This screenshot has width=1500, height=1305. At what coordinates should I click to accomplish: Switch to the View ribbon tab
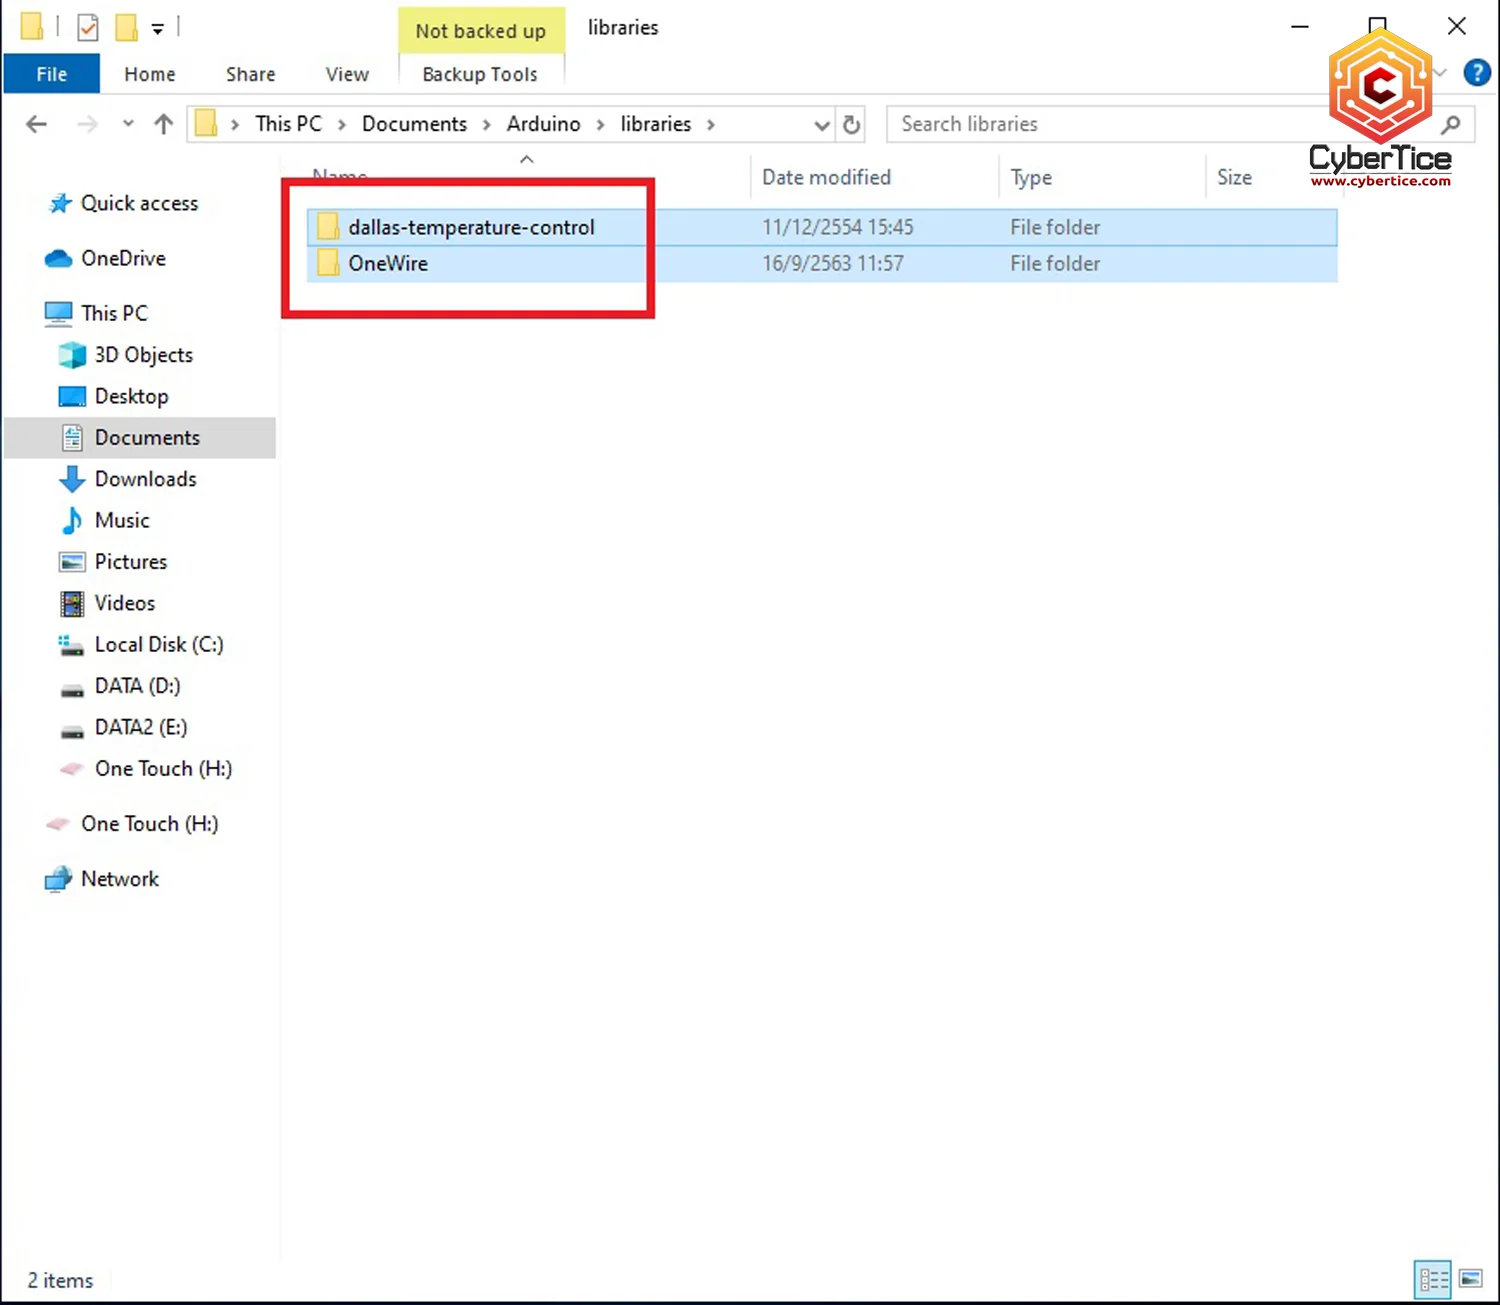pos(347,74)
